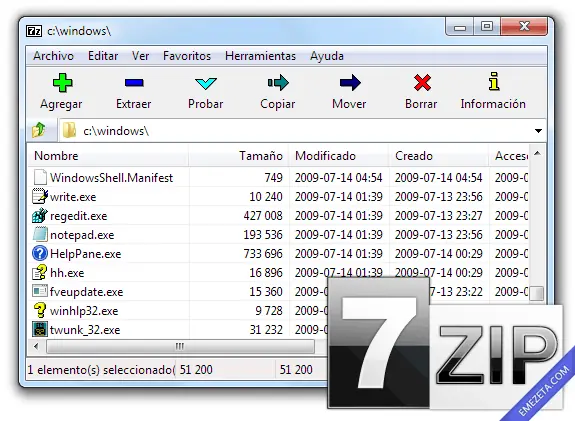Click the Mover dark blue arrow icon
Image resolution: width=575 pixels, height=421 pixels.
350,83
